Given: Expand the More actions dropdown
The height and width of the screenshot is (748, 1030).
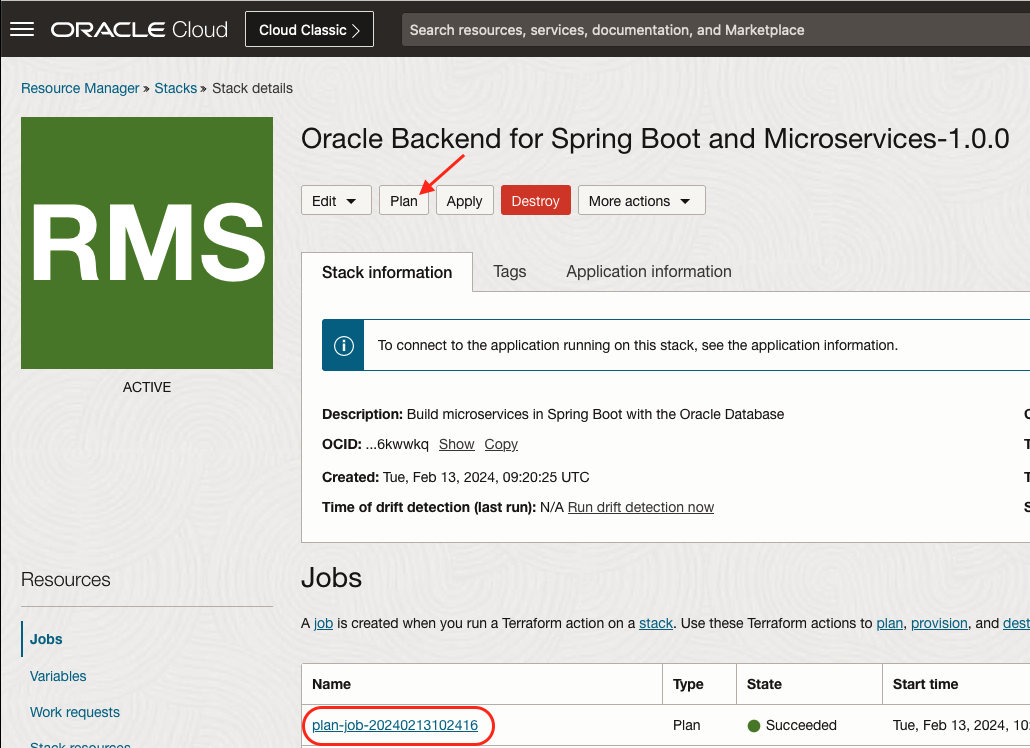Looking at the screenshot, I should tap(641, 200).
